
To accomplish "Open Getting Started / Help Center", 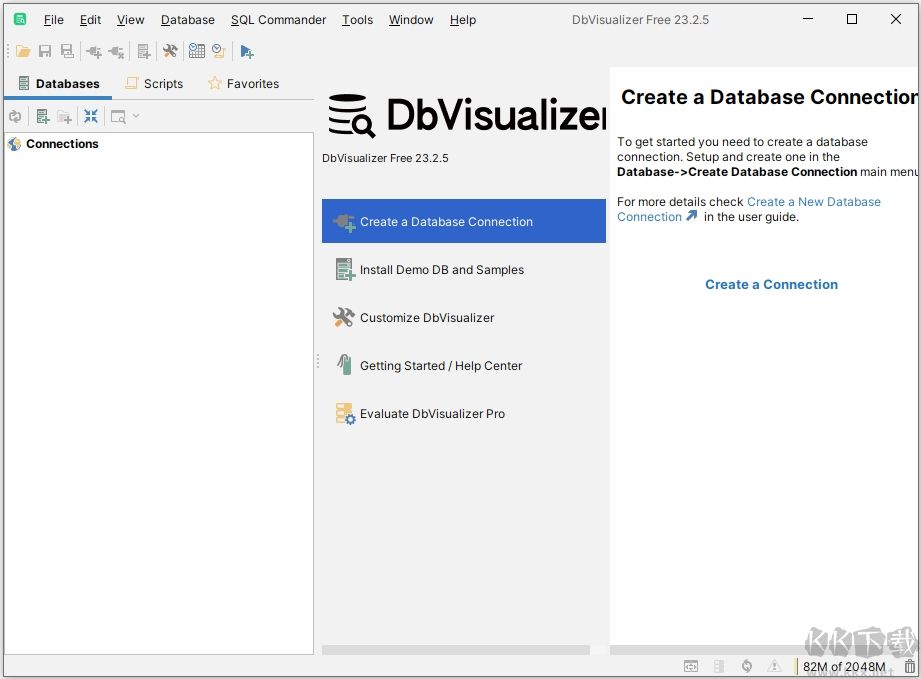I will [x=463, y=365].
